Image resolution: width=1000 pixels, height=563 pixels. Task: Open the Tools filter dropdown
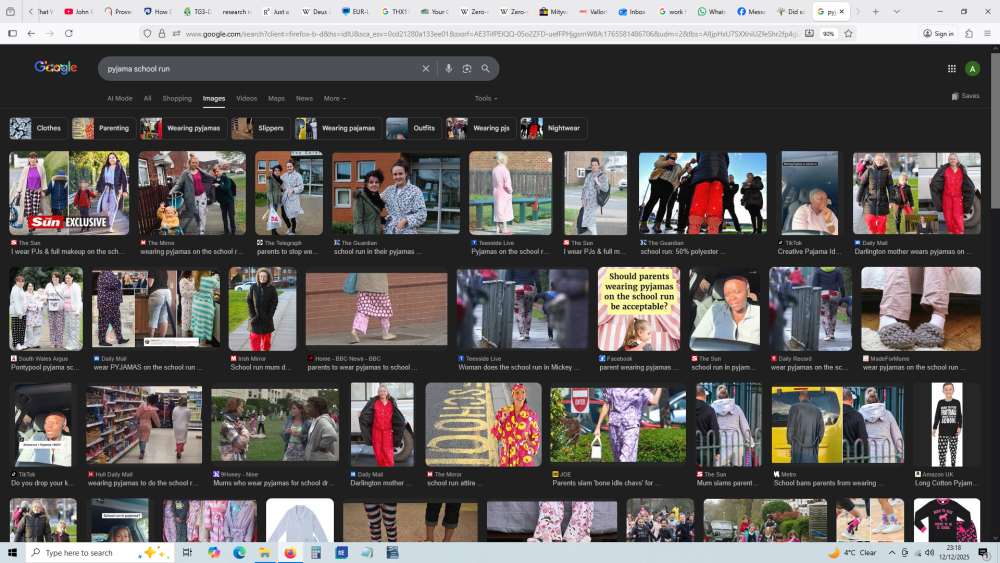pyautogui.click(x=486, y=99)
